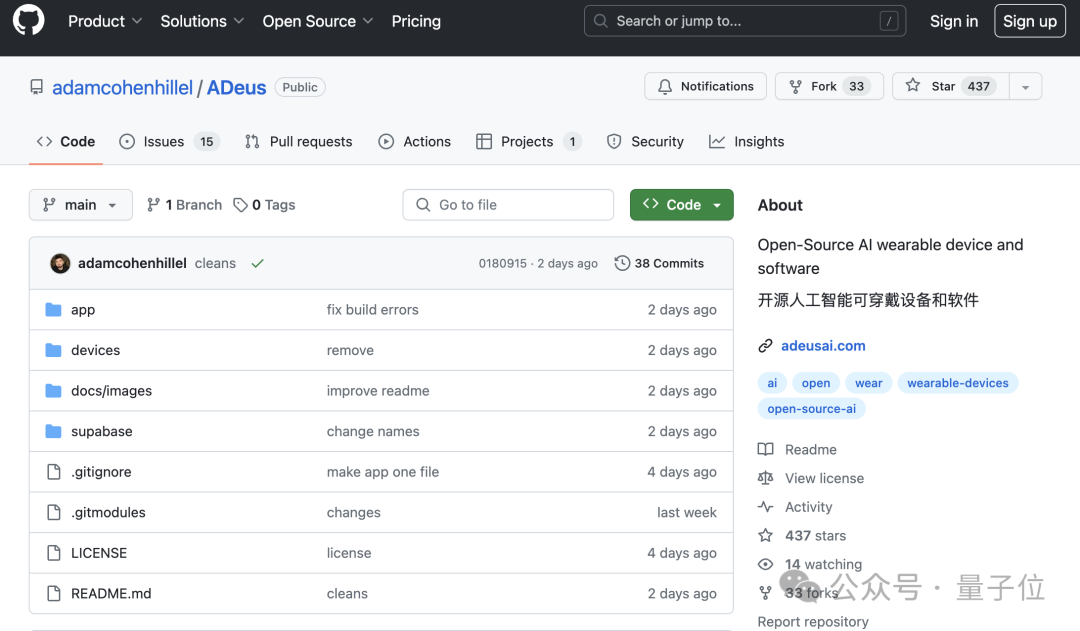This screenshot has height=631, width=1080.
Task: Expand the Open Source menu
Action: pos(318,21)
